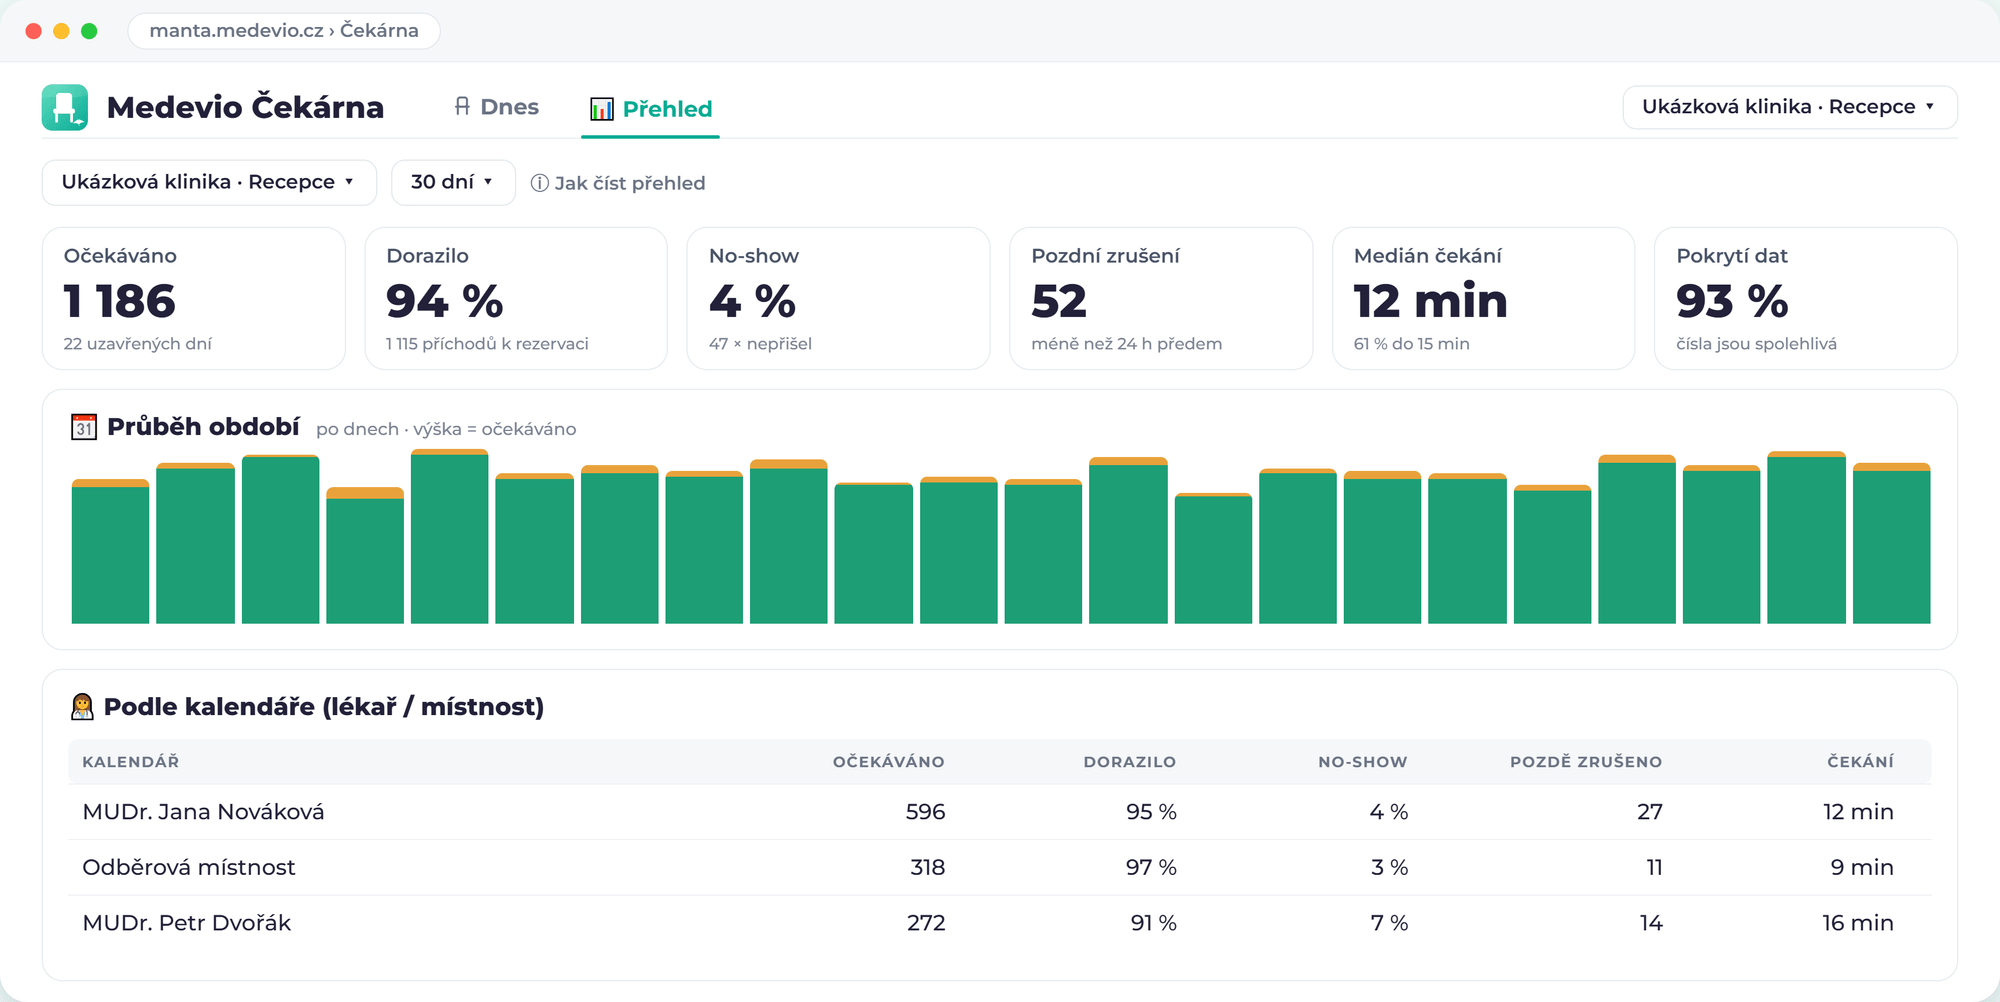Screen dimensions: 2000x1002
Task: Select the Dorazilo 94 % card
Action: click(516, 298)
